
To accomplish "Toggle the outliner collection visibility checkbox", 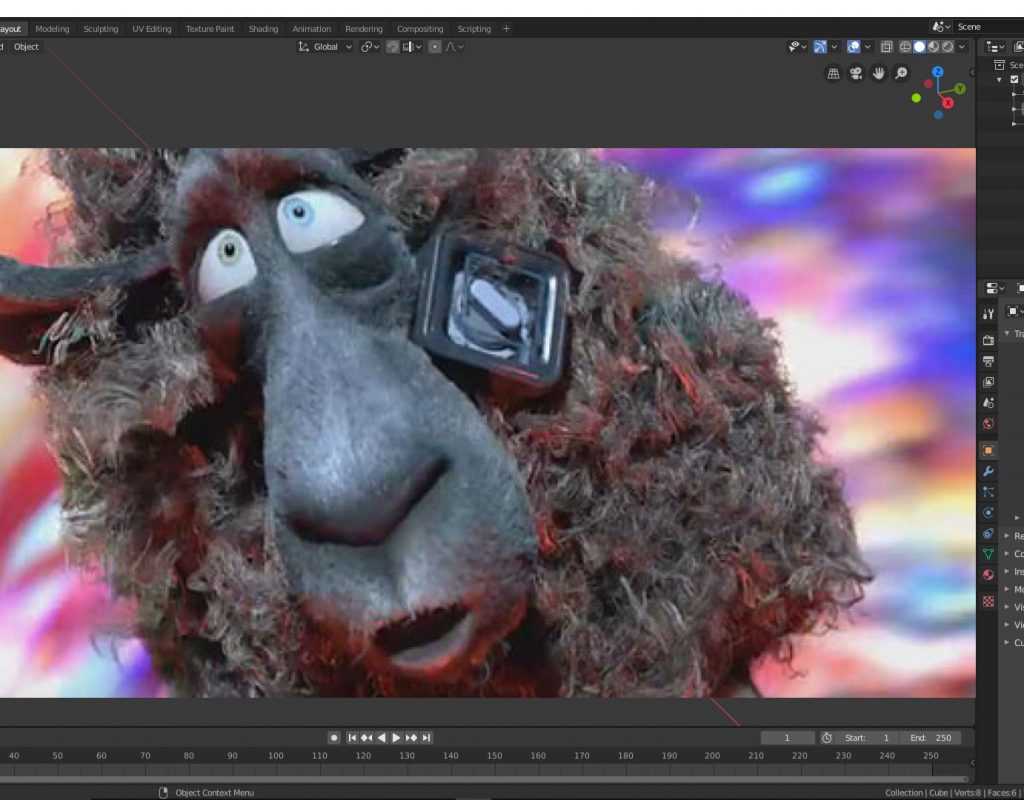I will pyautogui.click(x=1014, y=79).
